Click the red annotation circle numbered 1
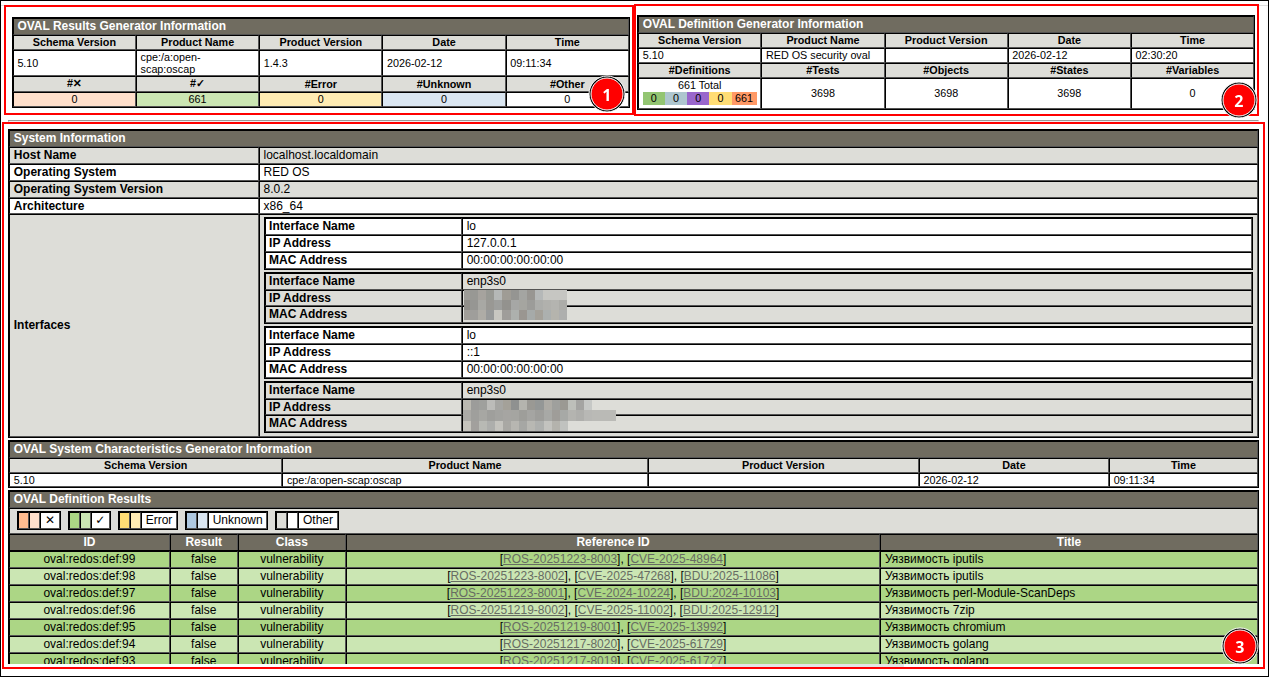The height and width of the screenshot is (677, 1269). (605, 95)
